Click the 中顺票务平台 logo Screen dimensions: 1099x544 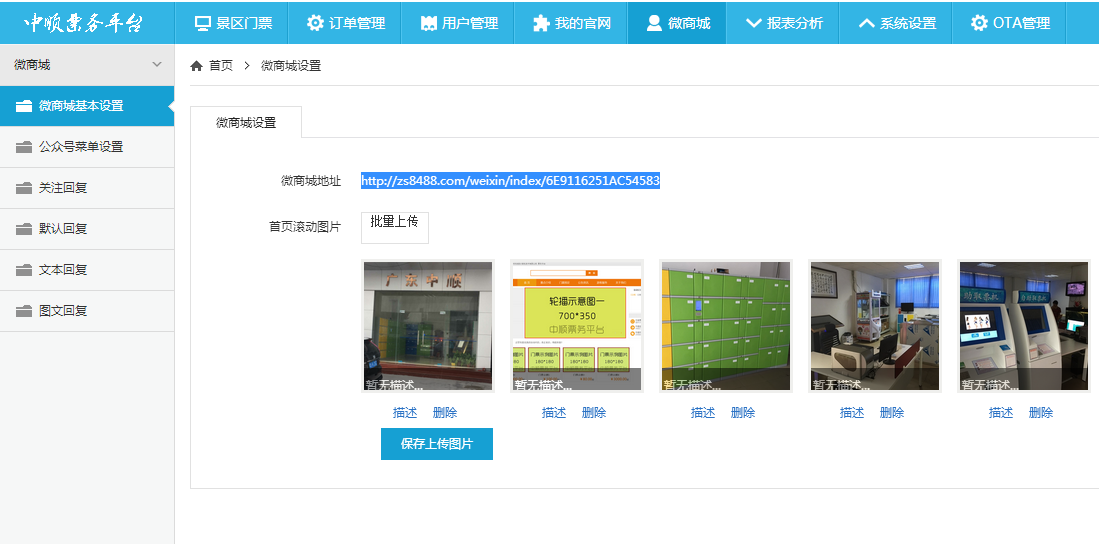tap(83, 23)
